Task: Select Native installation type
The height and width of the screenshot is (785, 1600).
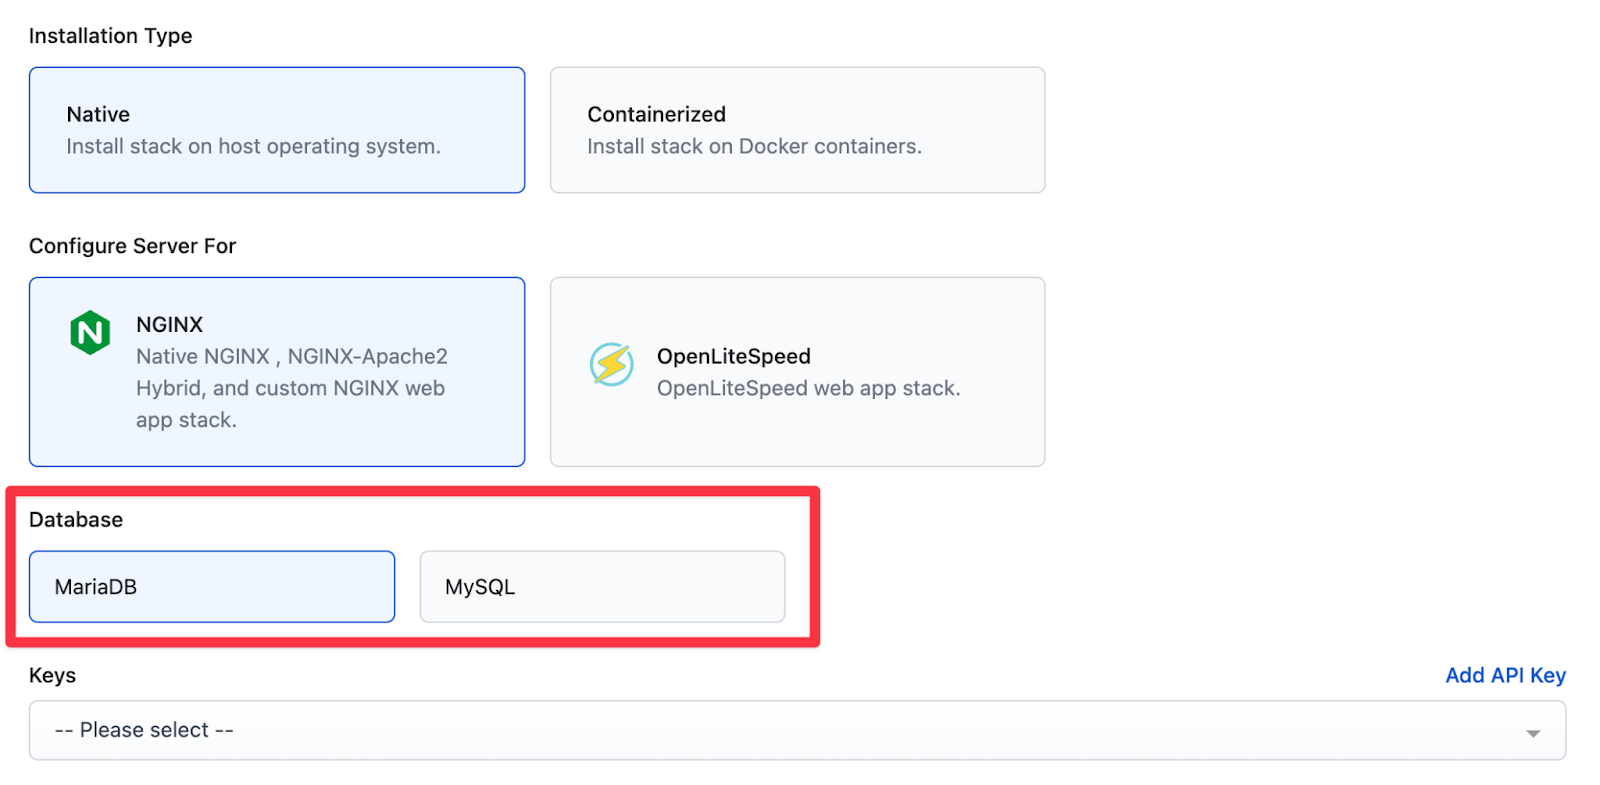Action: pyautogui.click(x=277, y=130)
